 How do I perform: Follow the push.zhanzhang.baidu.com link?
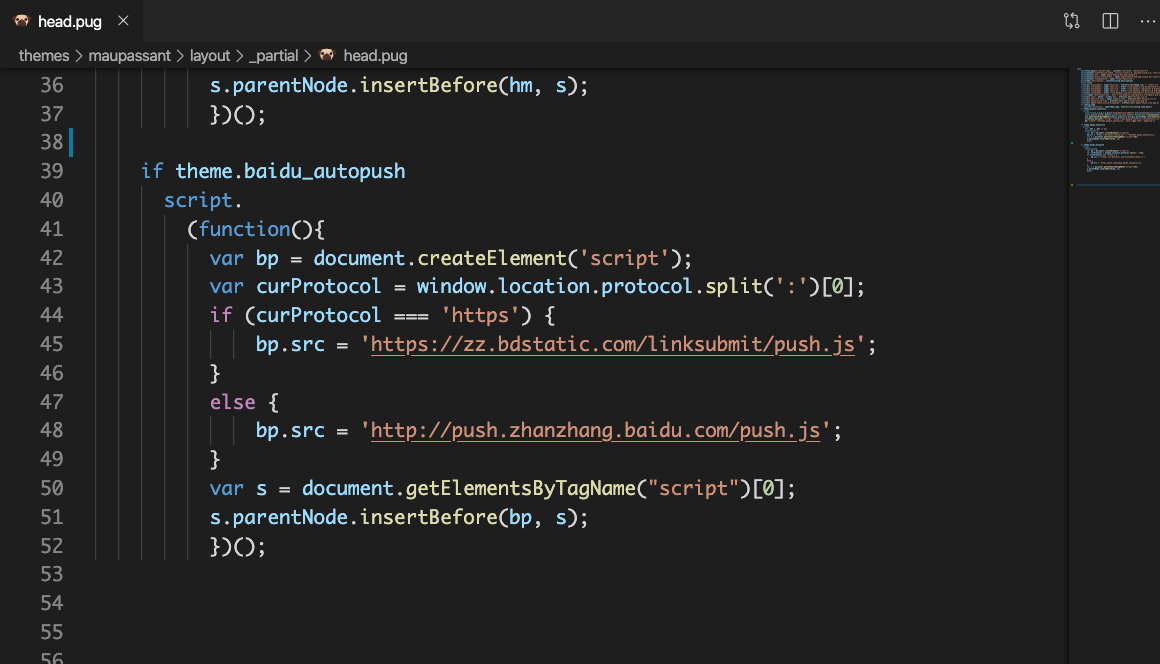point(596,431)
